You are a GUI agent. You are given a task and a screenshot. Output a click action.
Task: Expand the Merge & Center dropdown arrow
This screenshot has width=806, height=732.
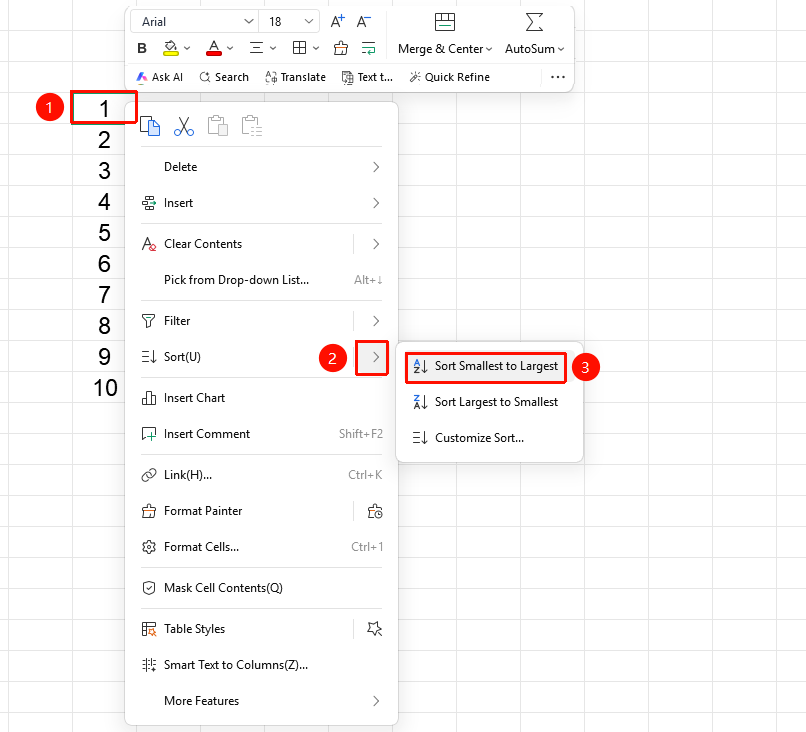[489, 49]
